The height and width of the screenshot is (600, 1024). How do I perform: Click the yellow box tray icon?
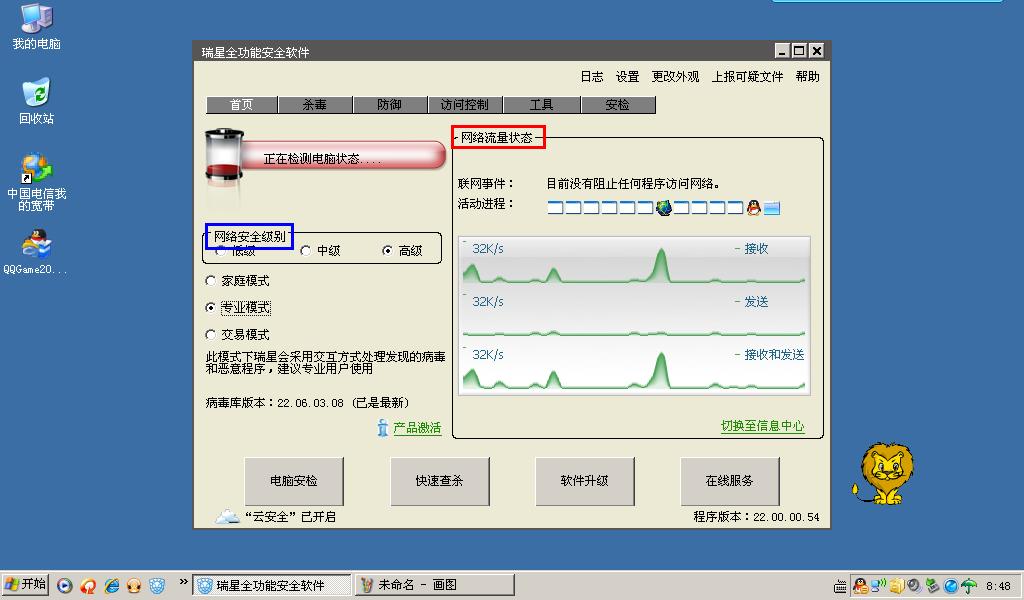[x=897, y=586]
